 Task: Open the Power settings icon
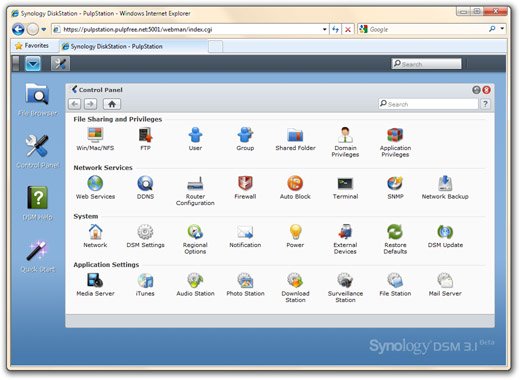(x=295, y=236)
